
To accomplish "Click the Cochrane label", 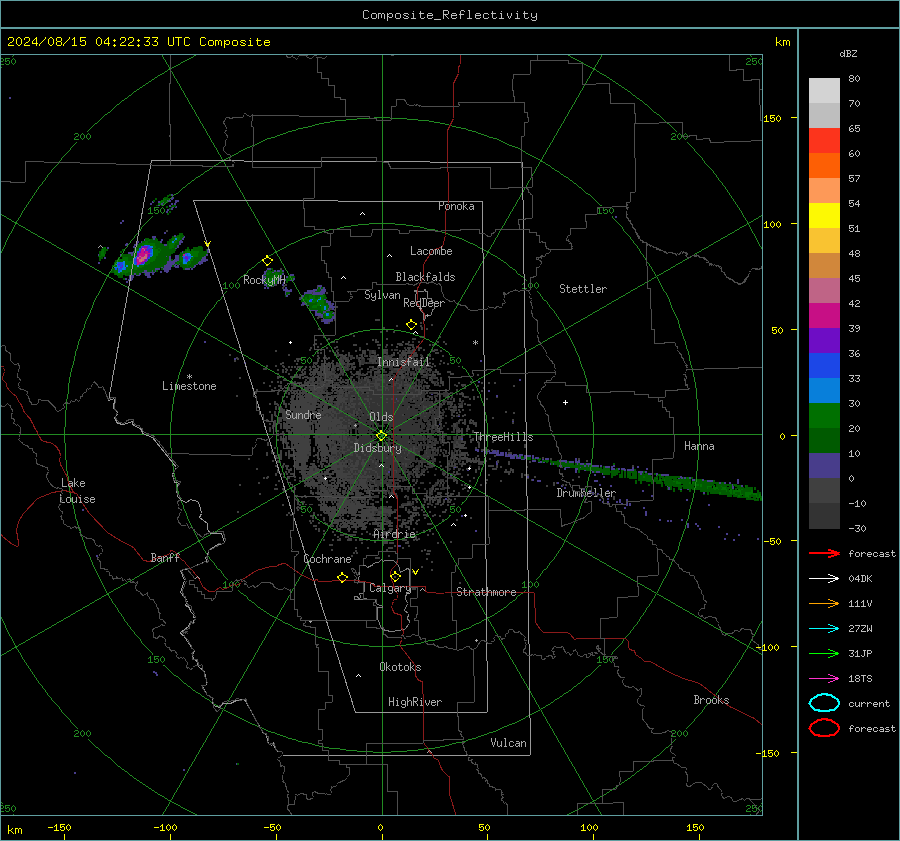I will pos(327,559).
